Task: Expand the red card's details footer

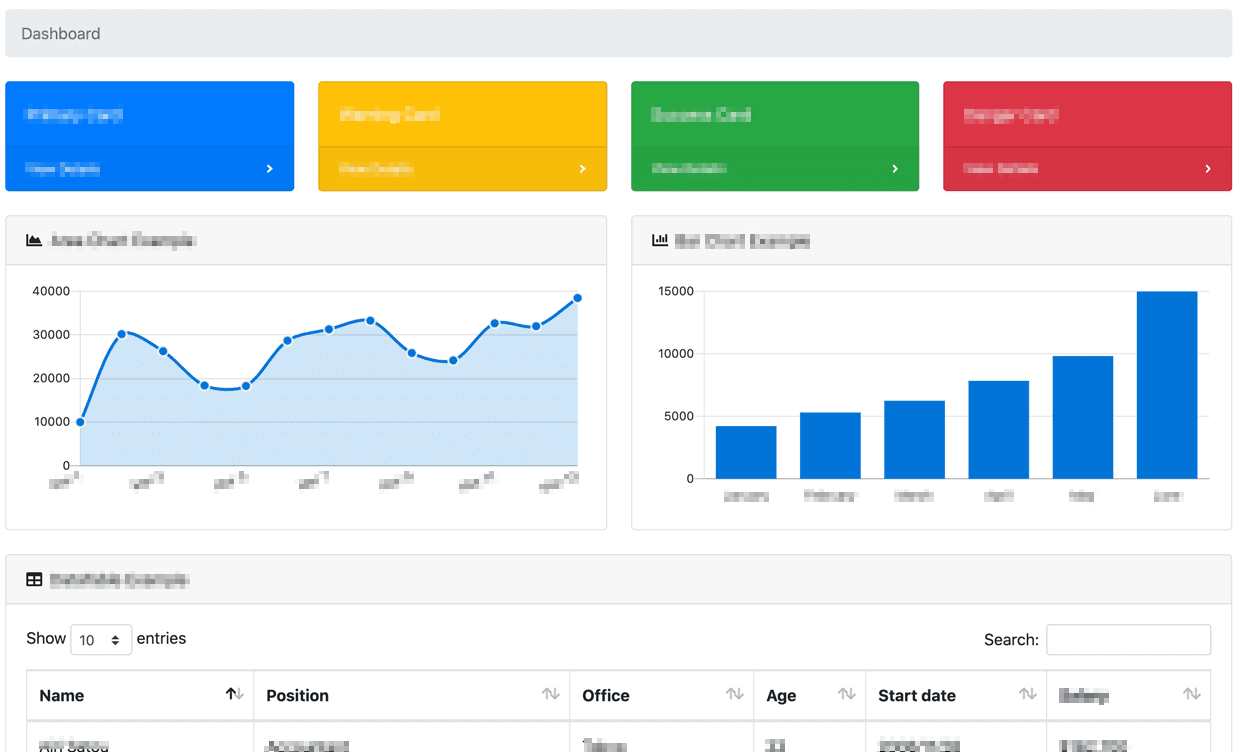Action: [x=1087, y=169]
